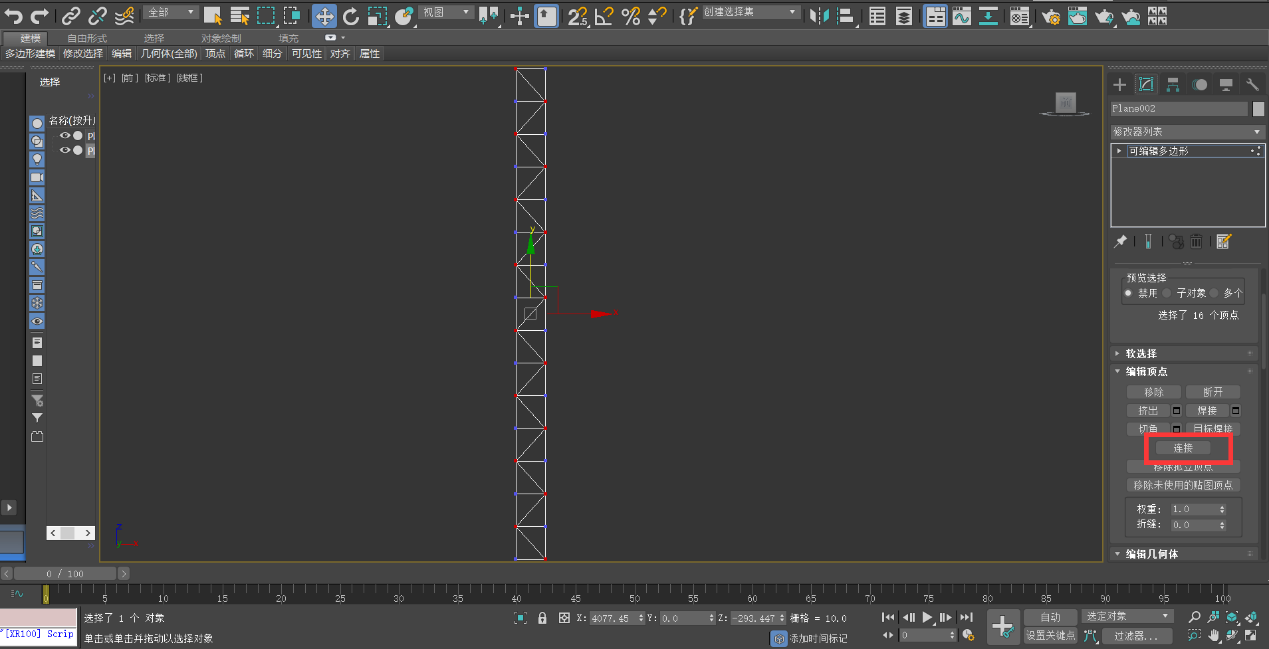
Task: Switch to the Hierarchy panel tab
Action: (1173, 85)
